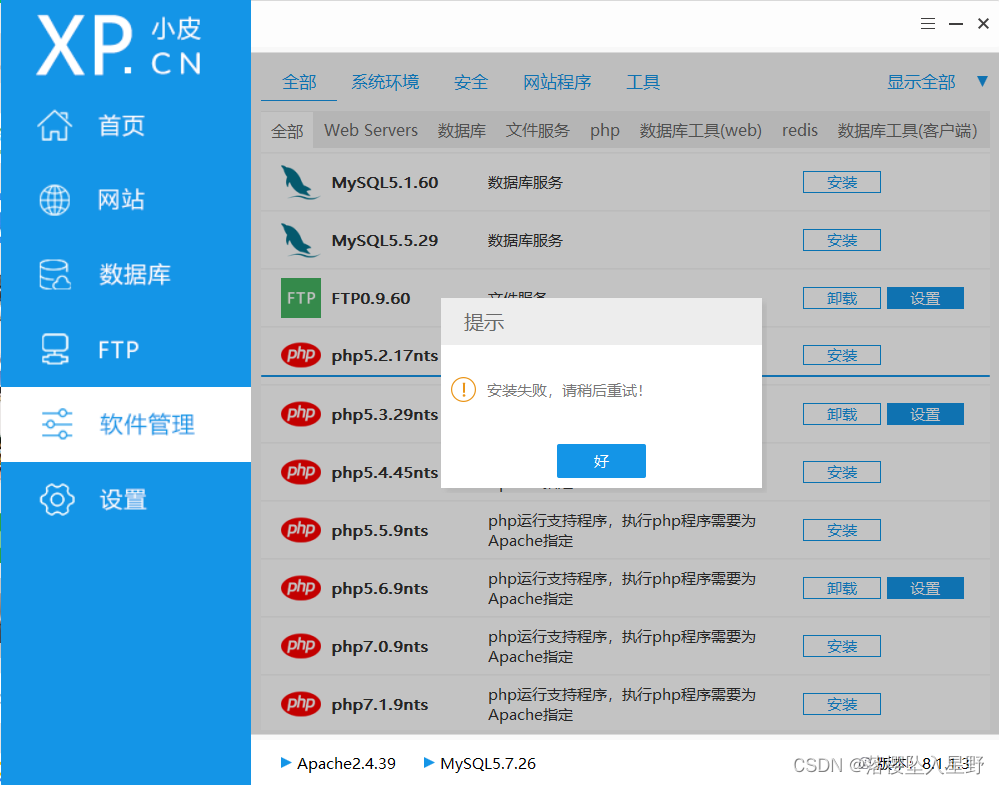
Task: Open 设置 for php5.3.29nts
Action: coord(925,414)
